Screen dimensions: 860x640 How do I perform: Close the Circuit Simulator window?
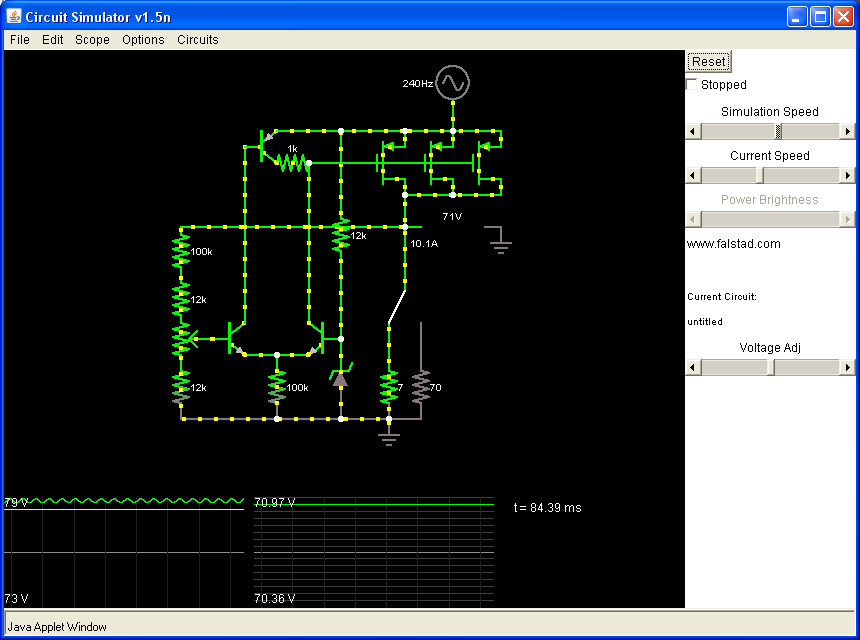coord(844,16)
